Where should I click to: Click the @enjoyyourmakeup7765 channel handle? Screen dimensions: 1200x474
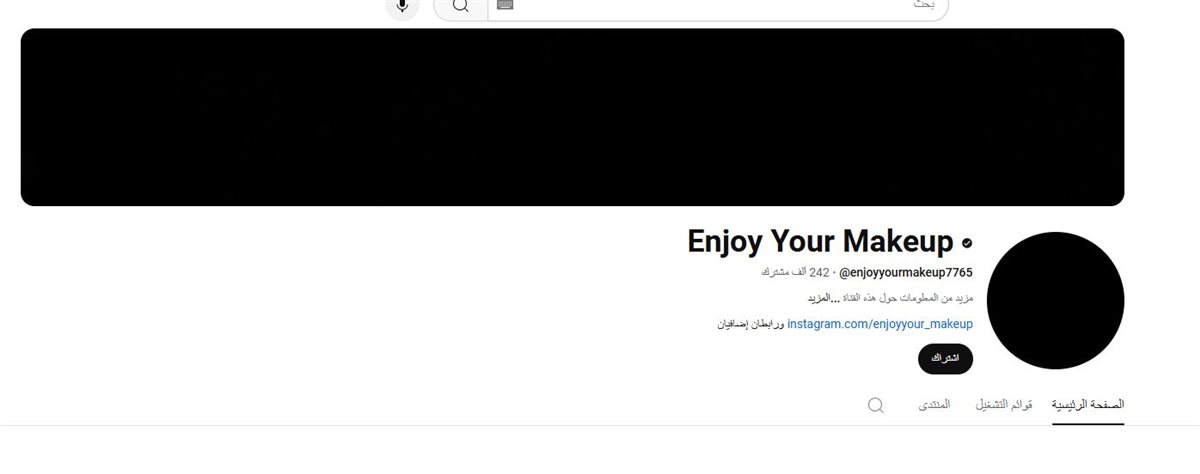coord(905,272)
